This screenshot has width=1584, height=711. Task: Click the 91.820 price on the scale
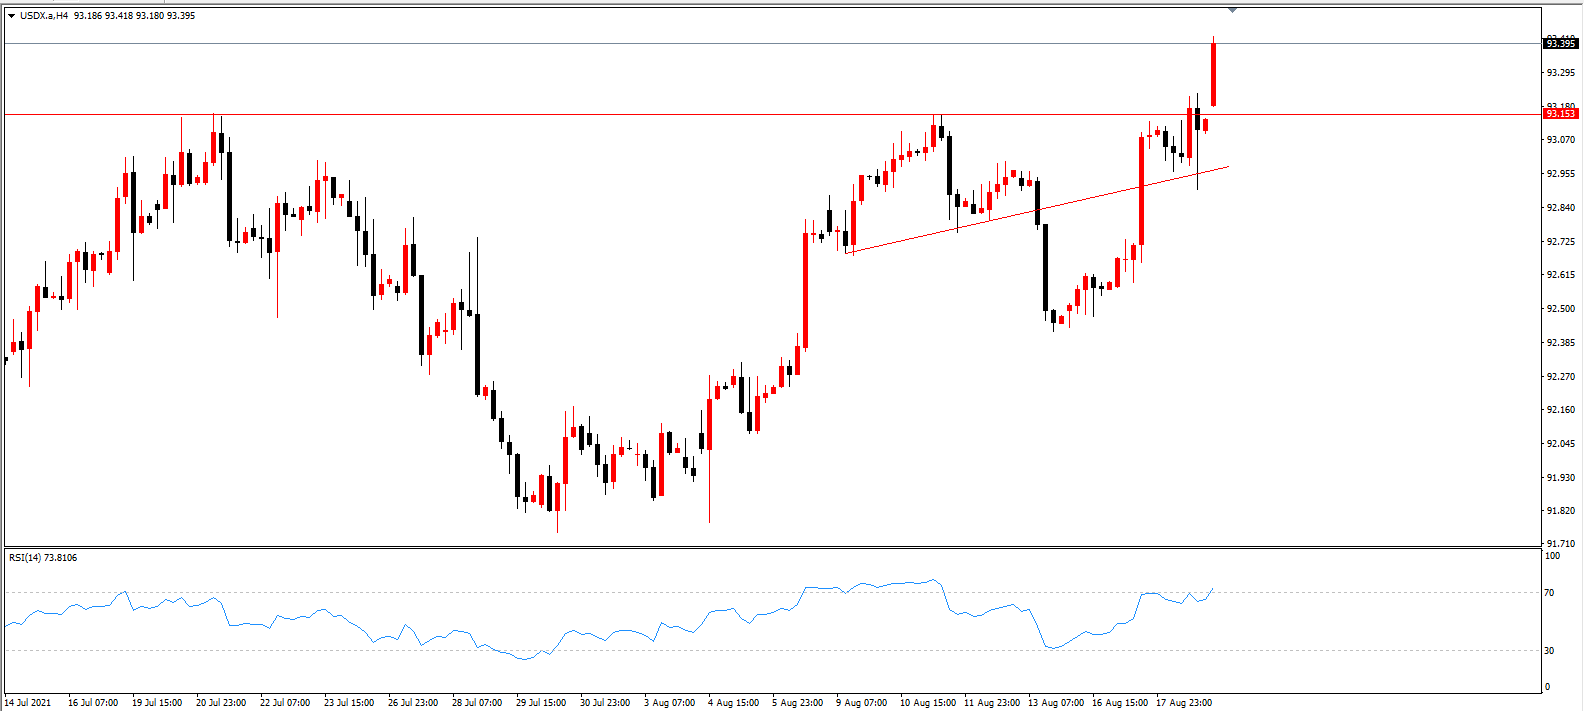(1561, 511)
